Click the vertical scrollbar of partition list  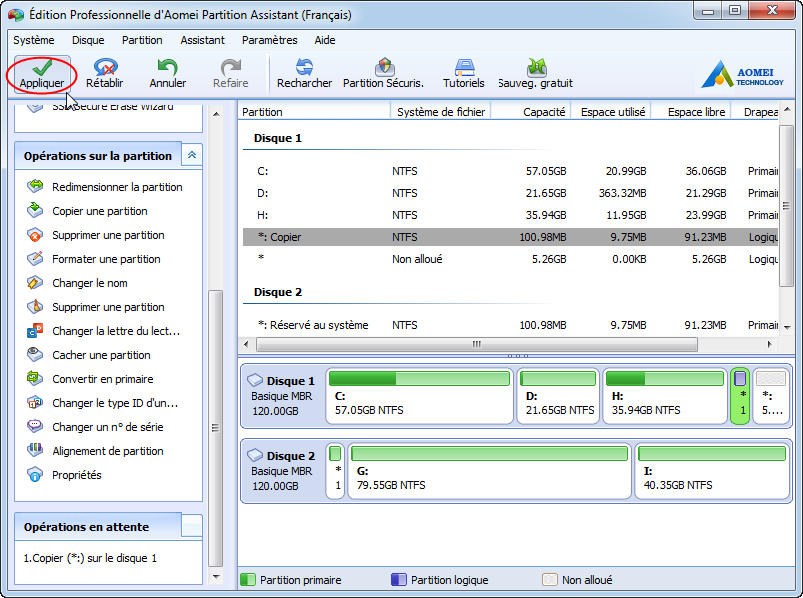pyautogui.click(x=786, y=206)
